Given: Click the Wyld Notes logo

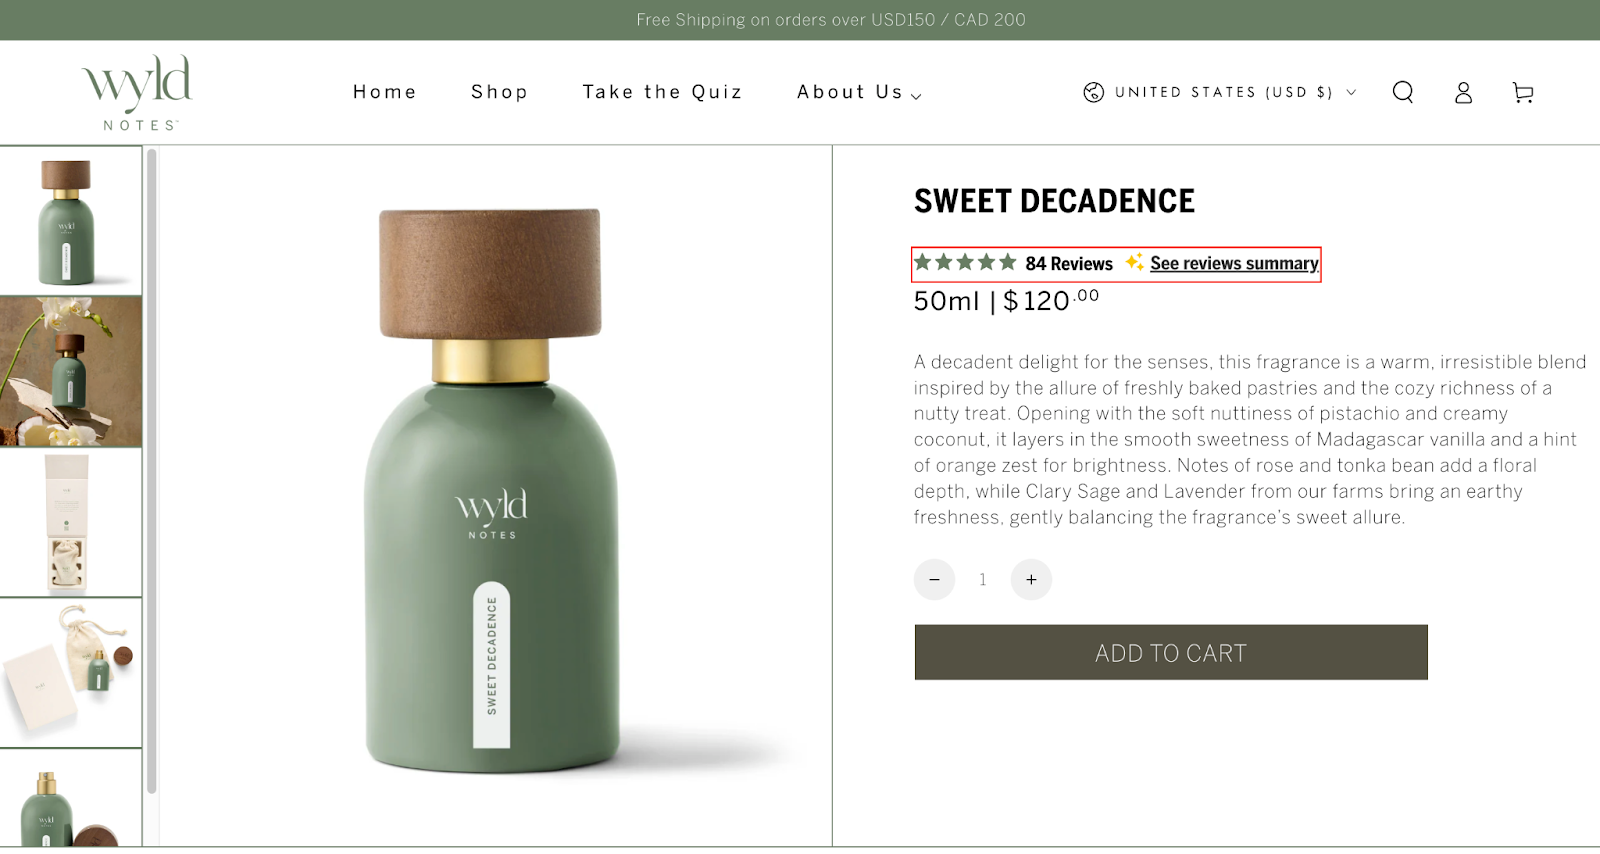Looking at the screenshot, I should (x=136, y=90).
